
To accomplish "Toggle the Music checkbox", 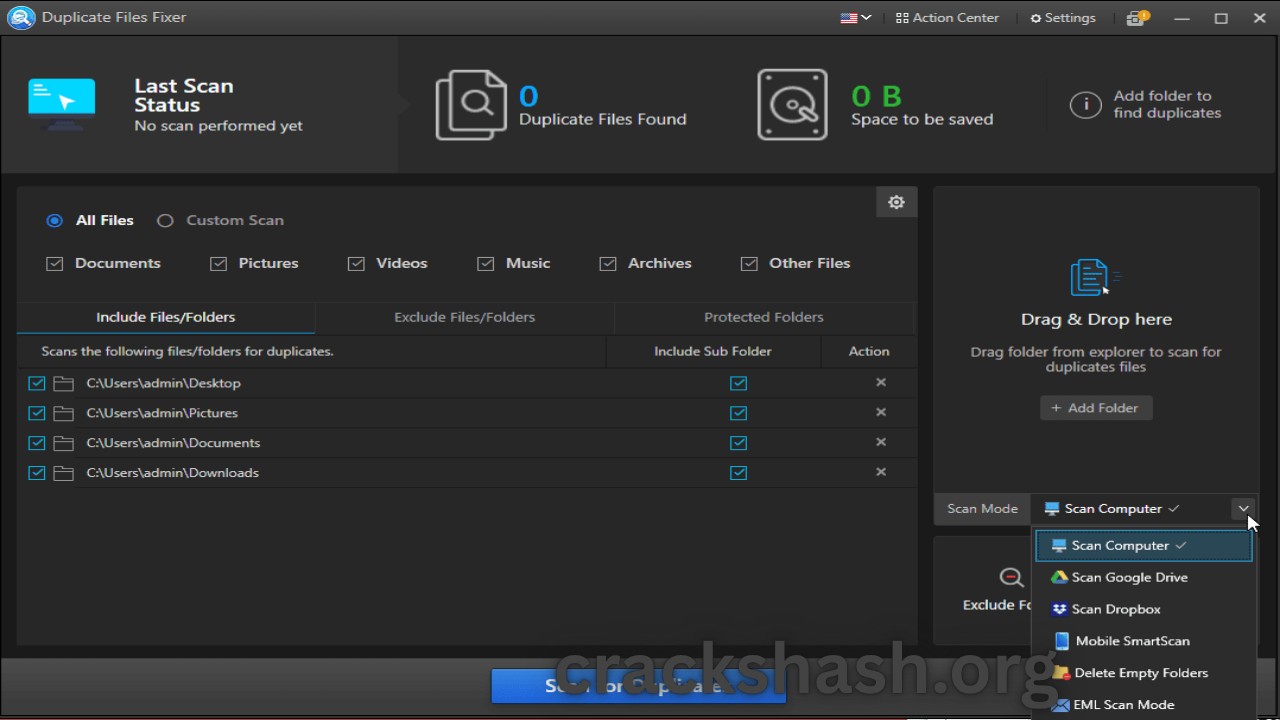I will 486,264.
